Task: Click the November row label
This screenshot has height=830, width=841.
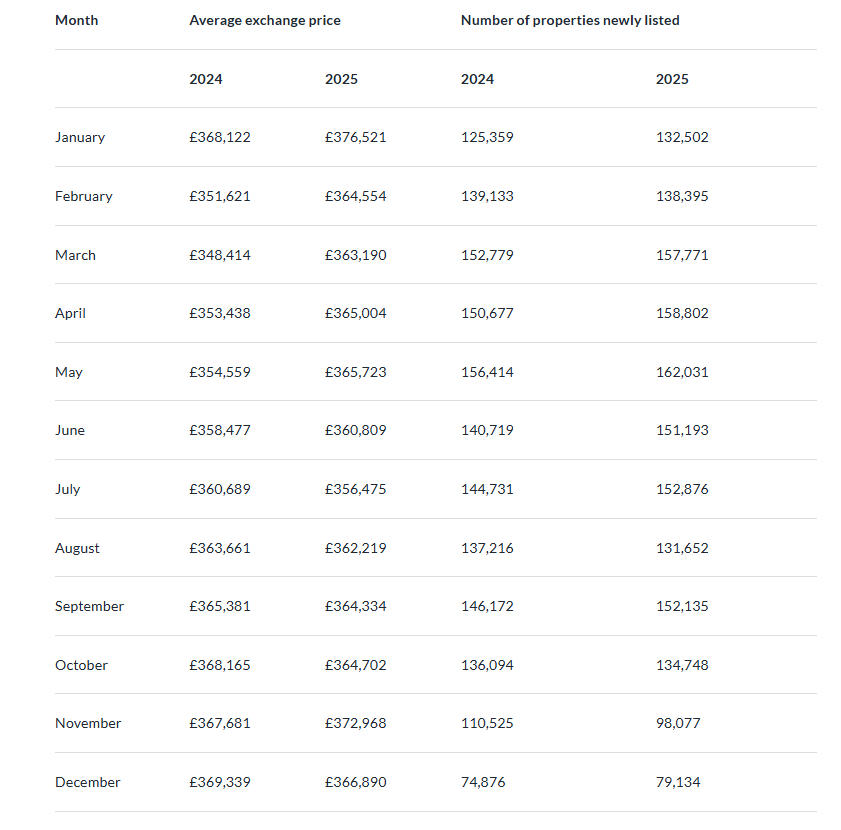Action: coord(88,723)
